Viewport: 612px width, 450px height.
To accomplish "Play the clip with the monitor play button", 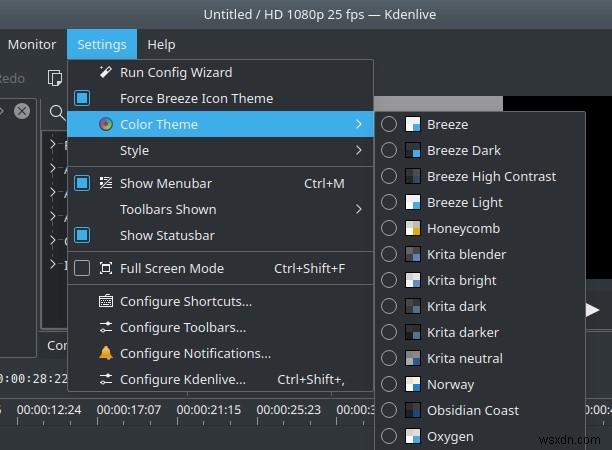I will point(592,309).
